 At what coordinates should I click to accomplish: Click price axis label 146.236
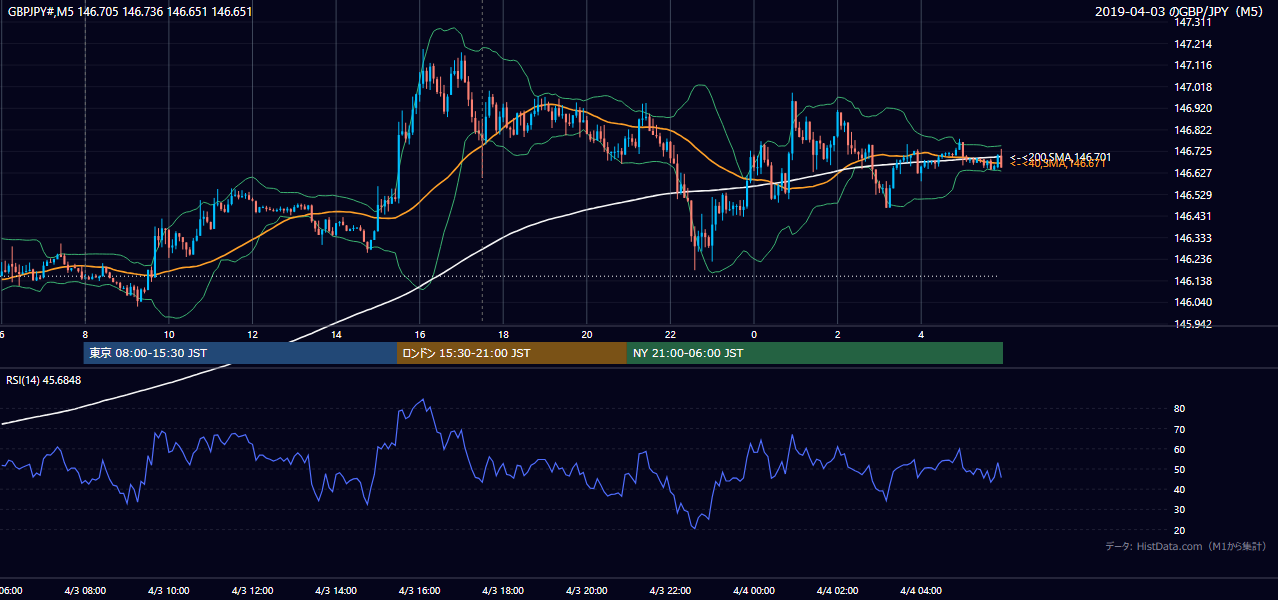point(1193,259)
